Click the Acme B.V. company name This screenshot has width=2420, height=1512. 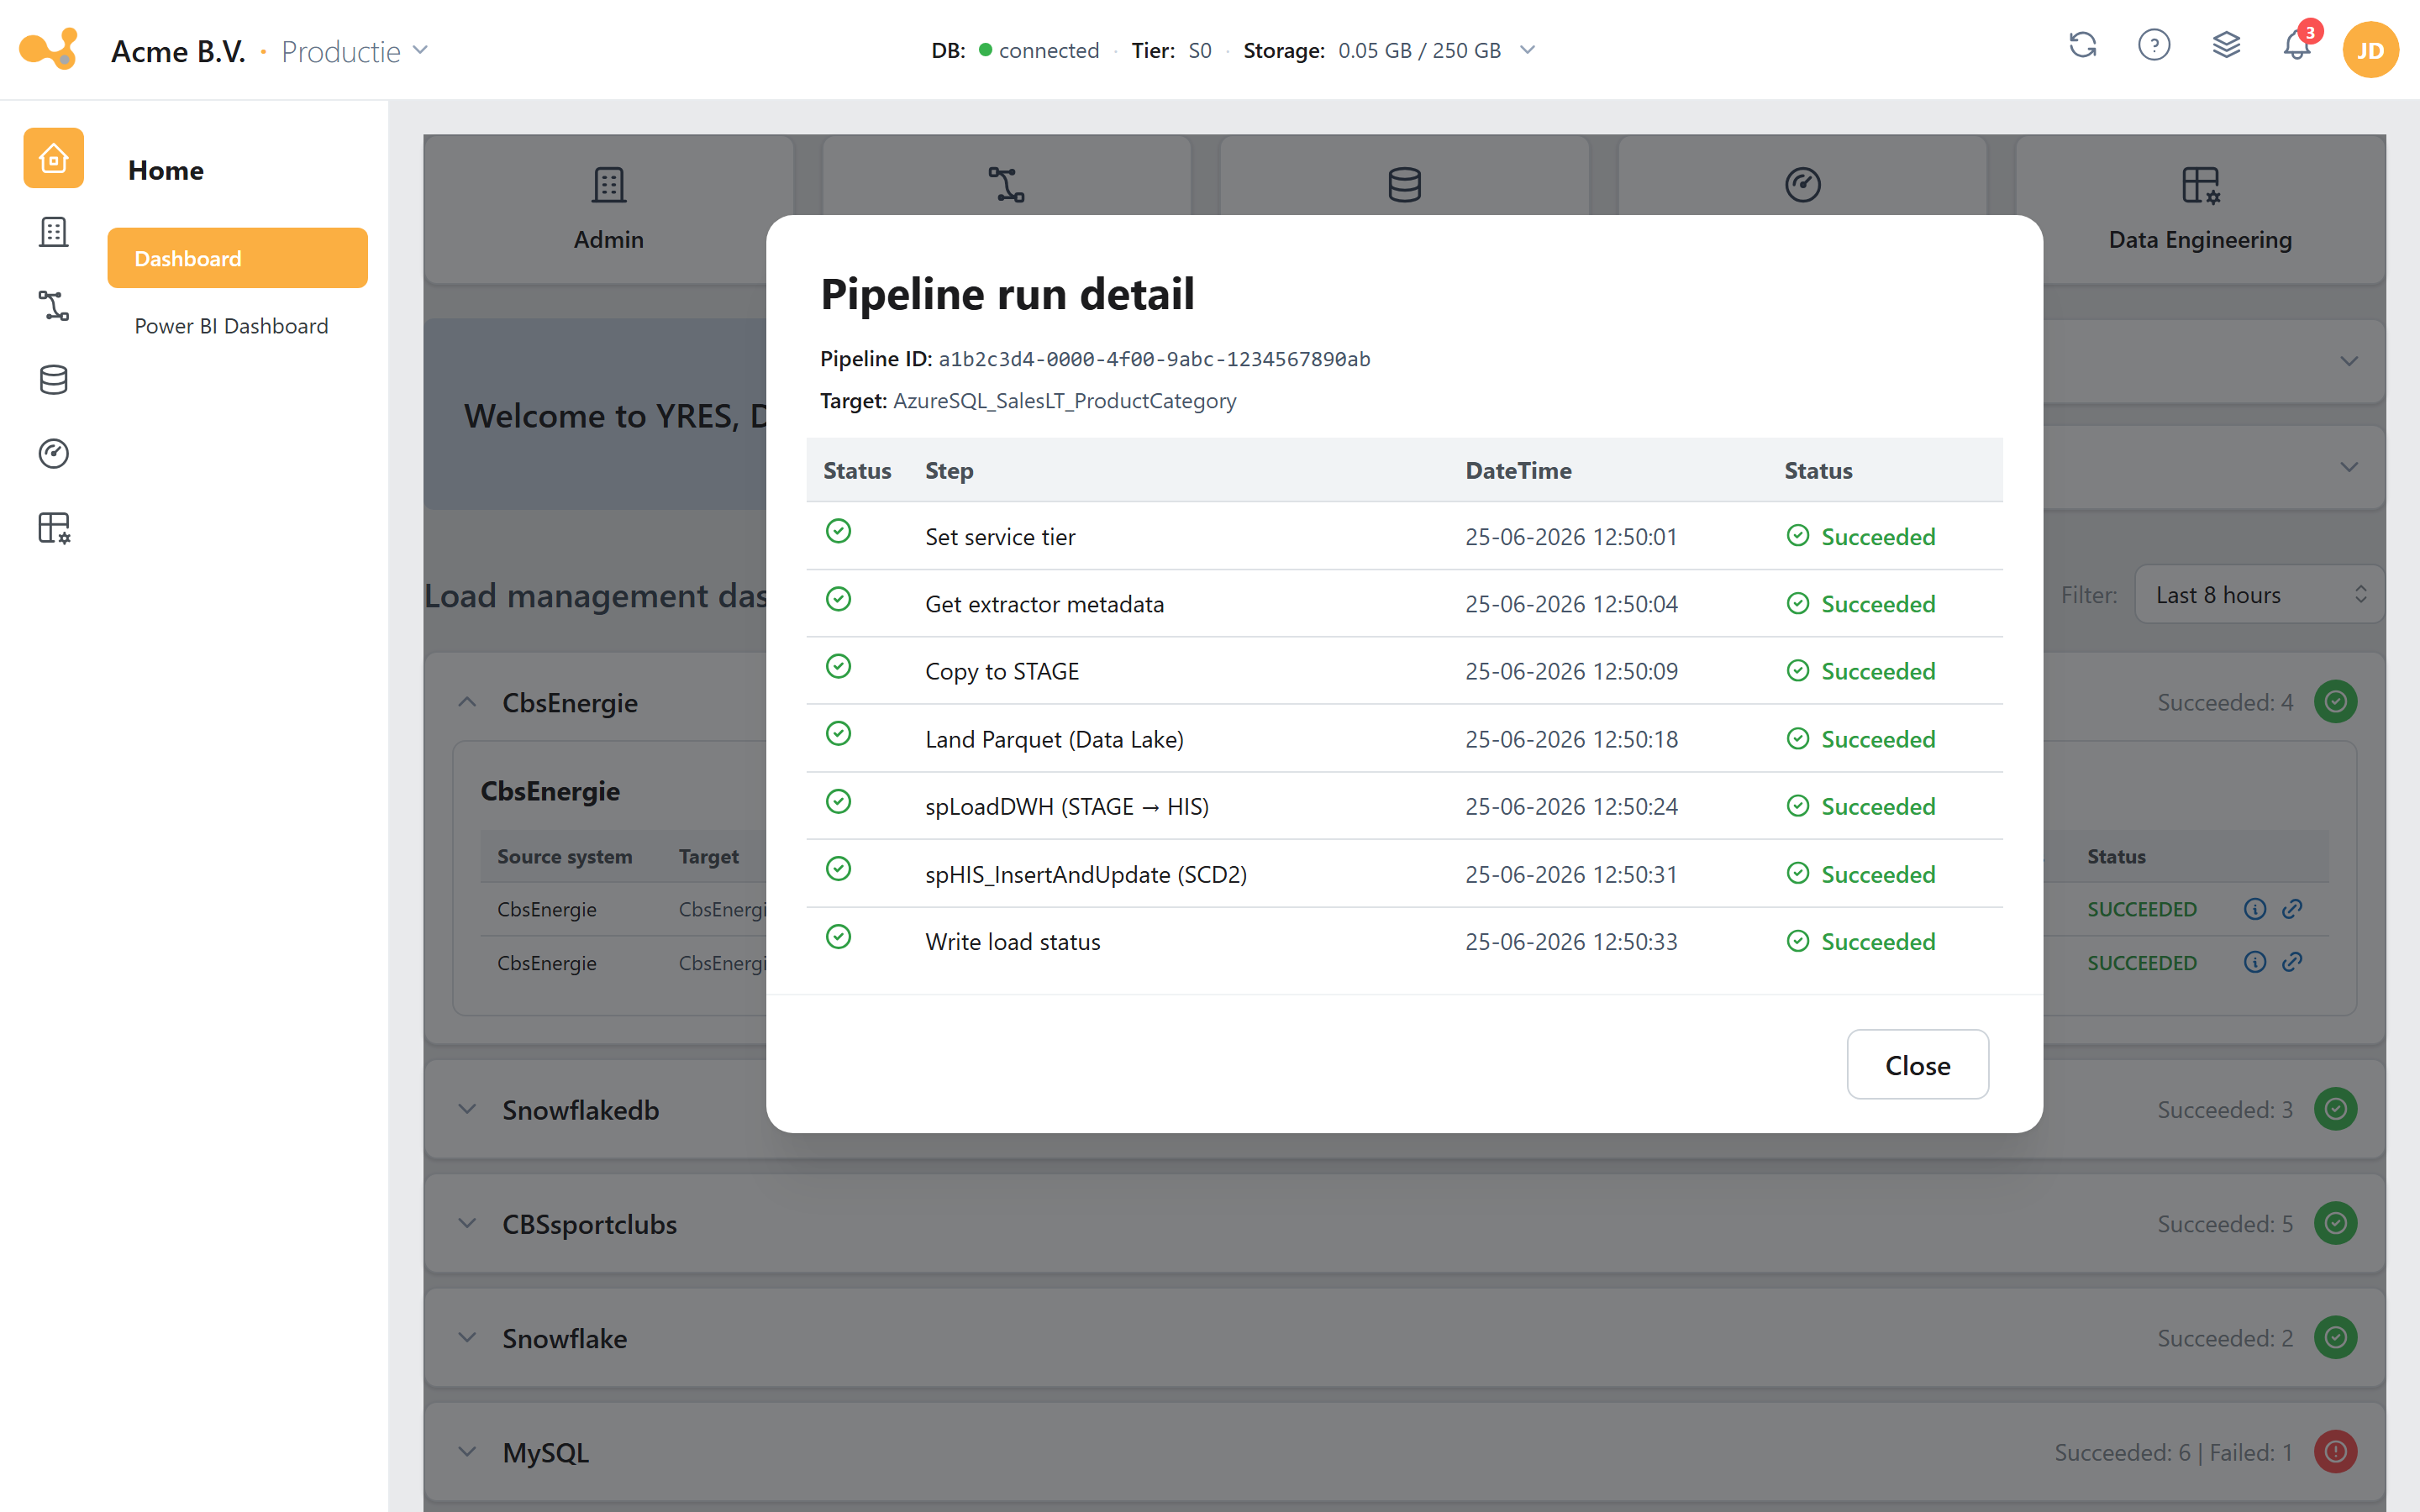[x=178, y=51]
